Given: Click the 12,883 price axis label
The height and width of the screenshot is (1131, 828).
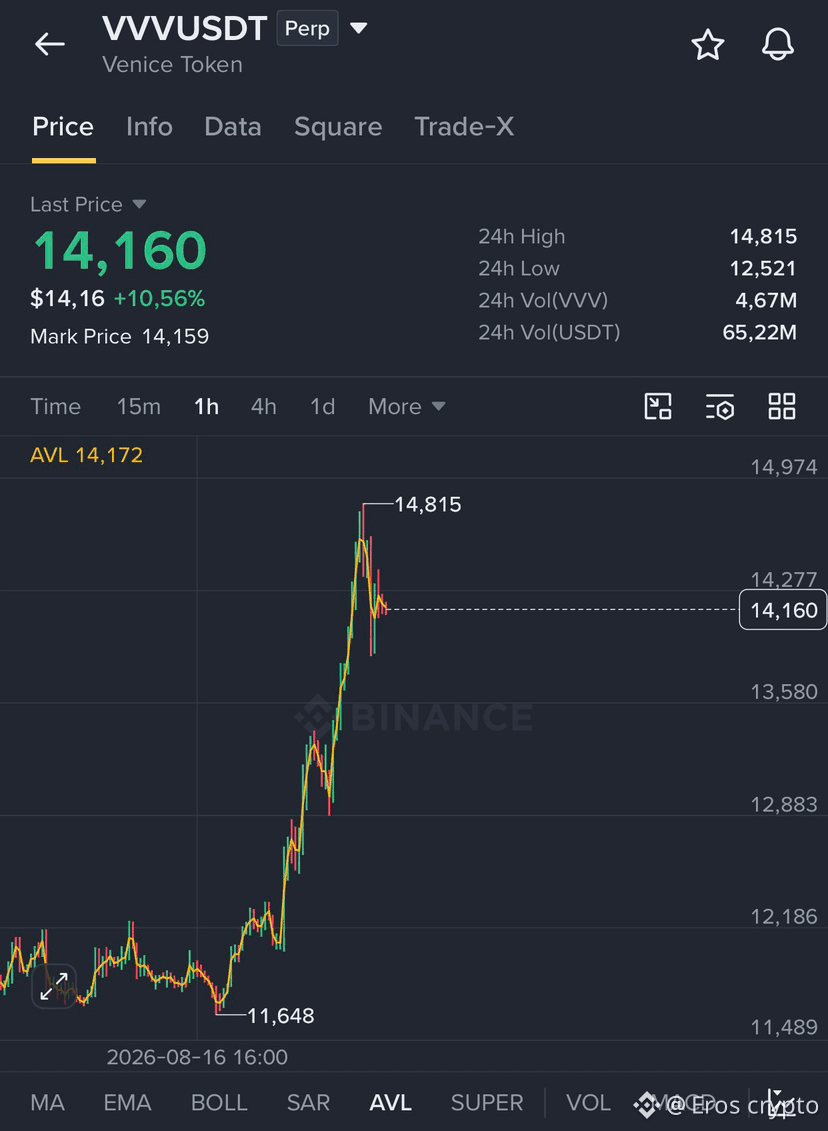Looking at the screenshot, I should [784, 805].
